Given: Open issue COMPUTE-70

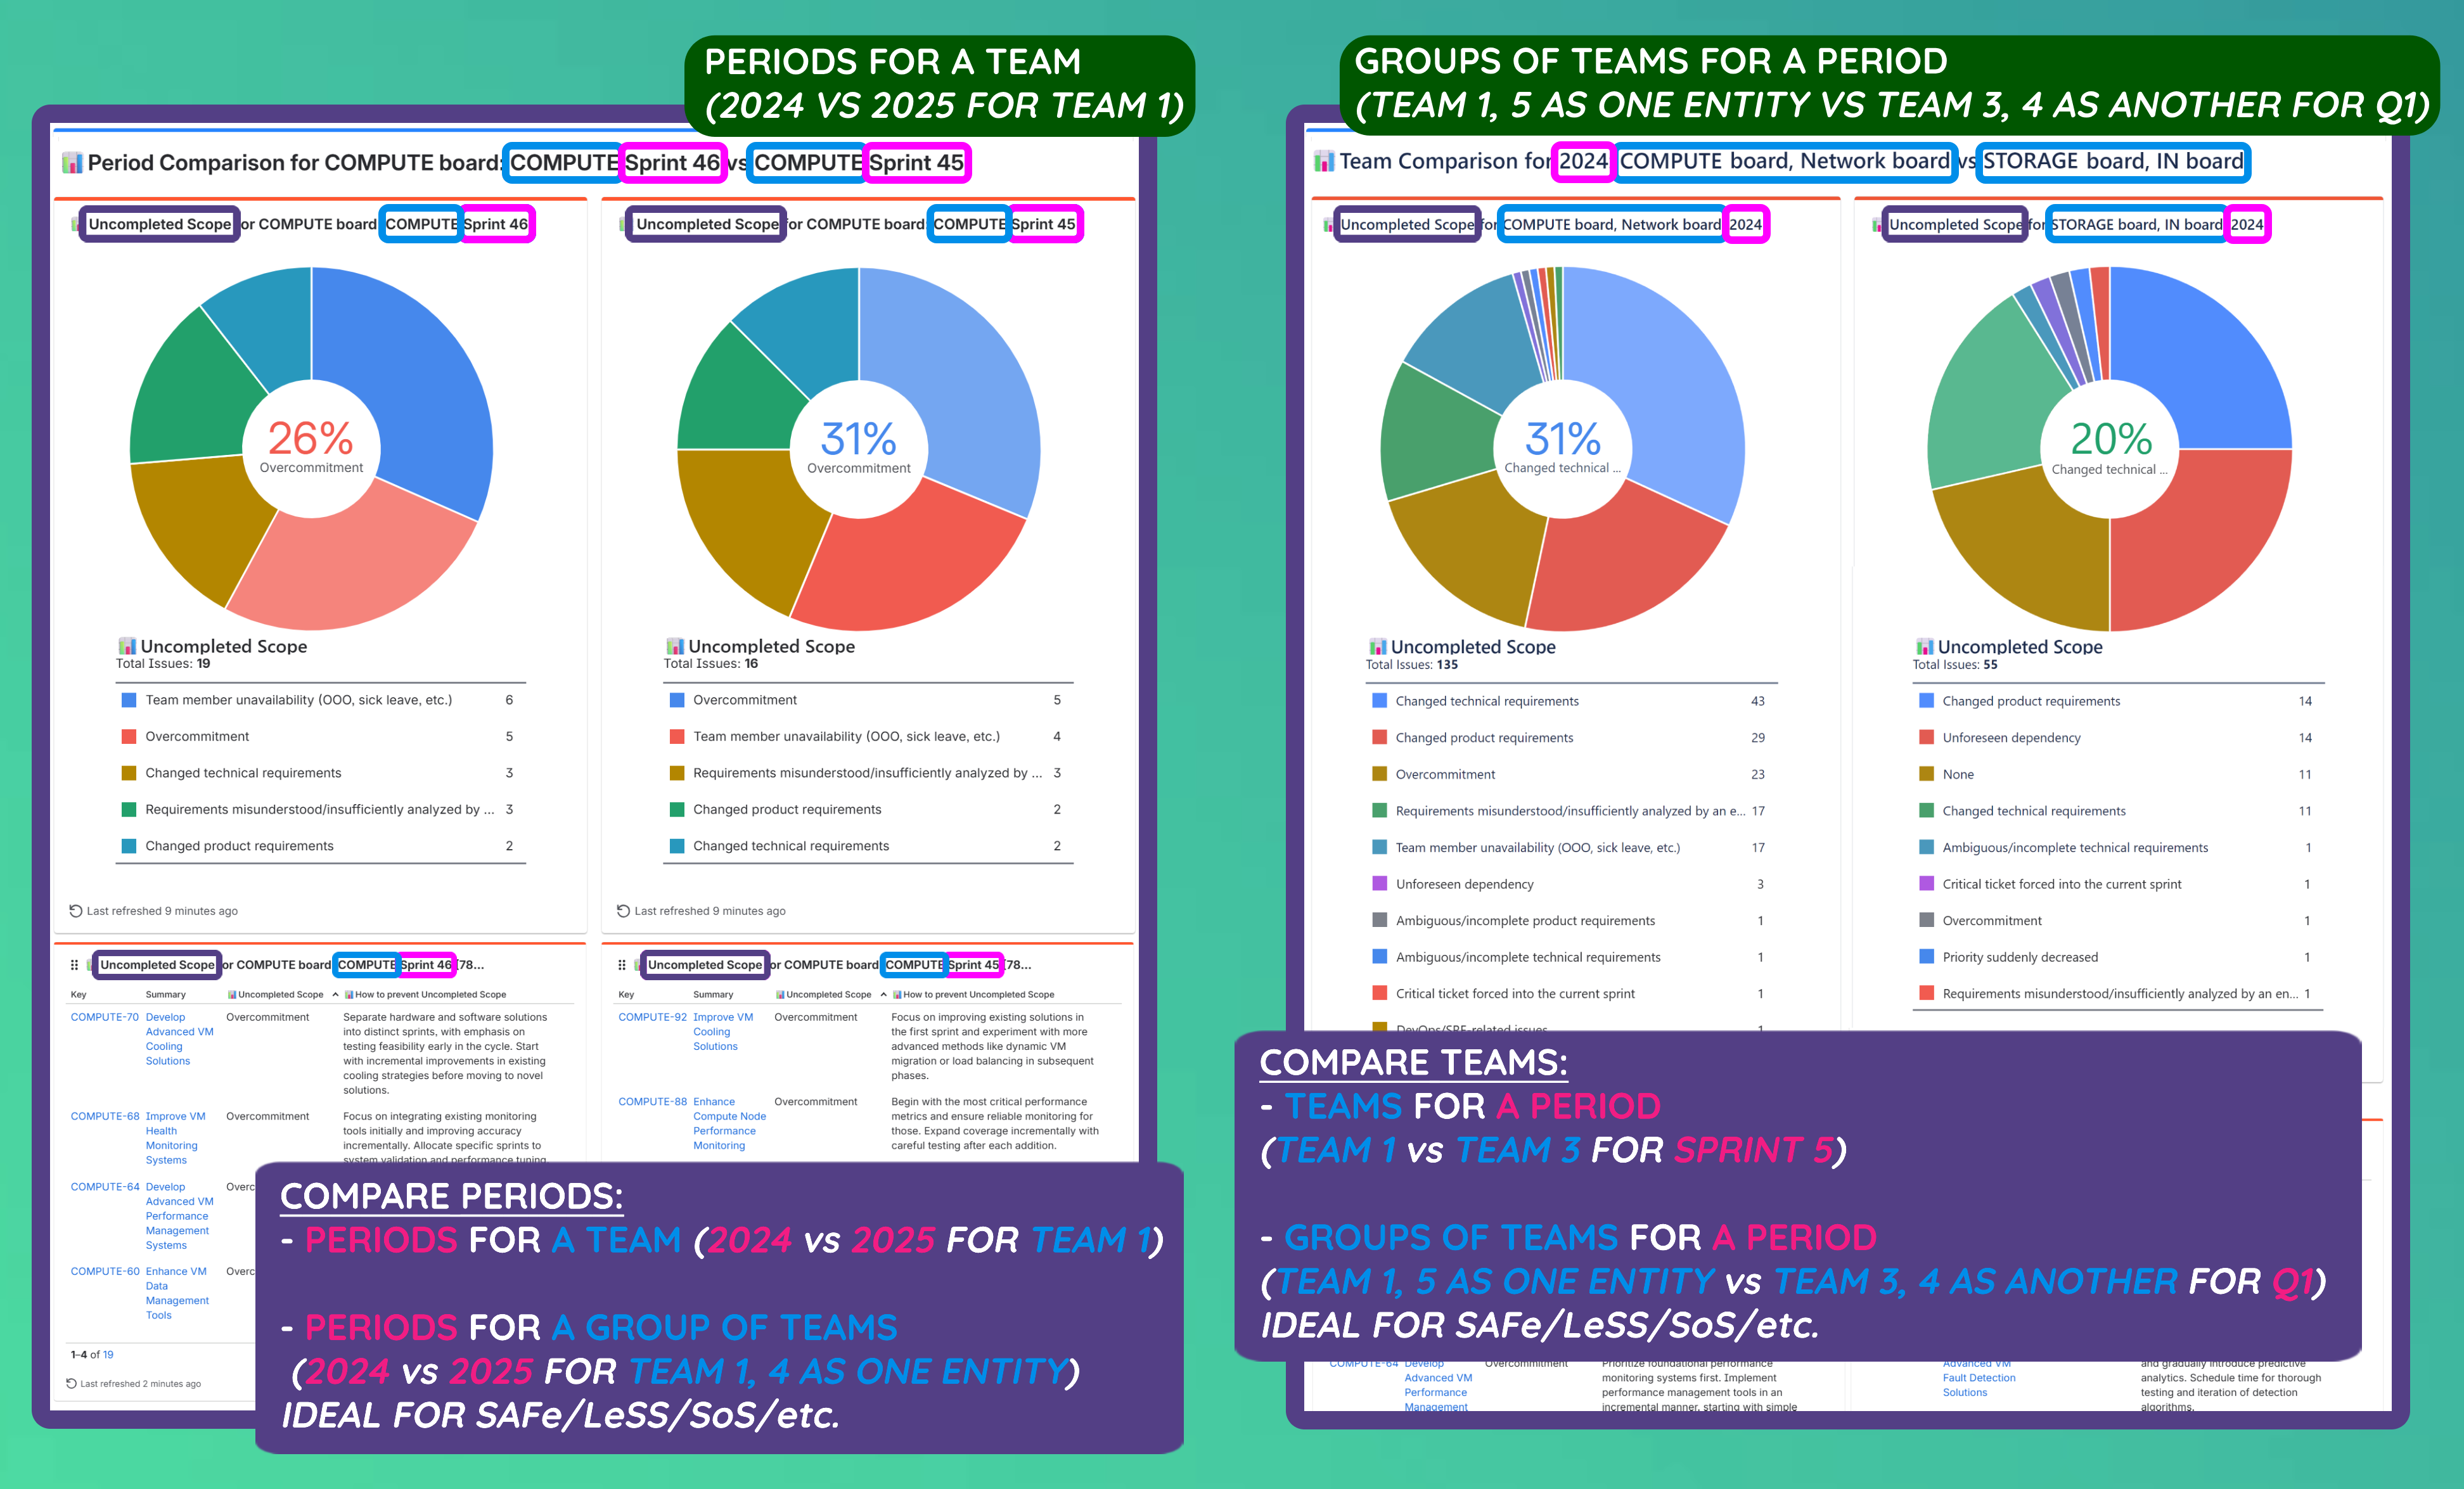Looking at the screenshot, I should [104, 1017].
